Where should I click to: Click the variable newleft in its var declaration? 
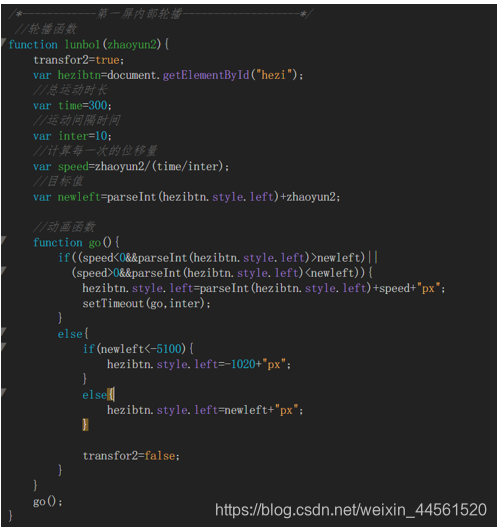click(x=79, y=197)
